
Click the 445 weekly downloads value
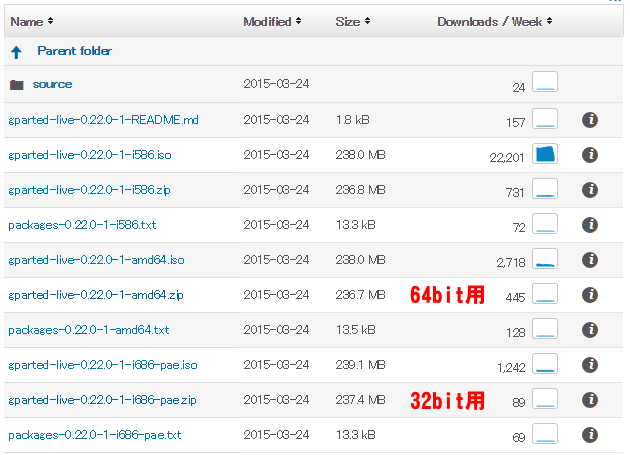coord(515,298)
